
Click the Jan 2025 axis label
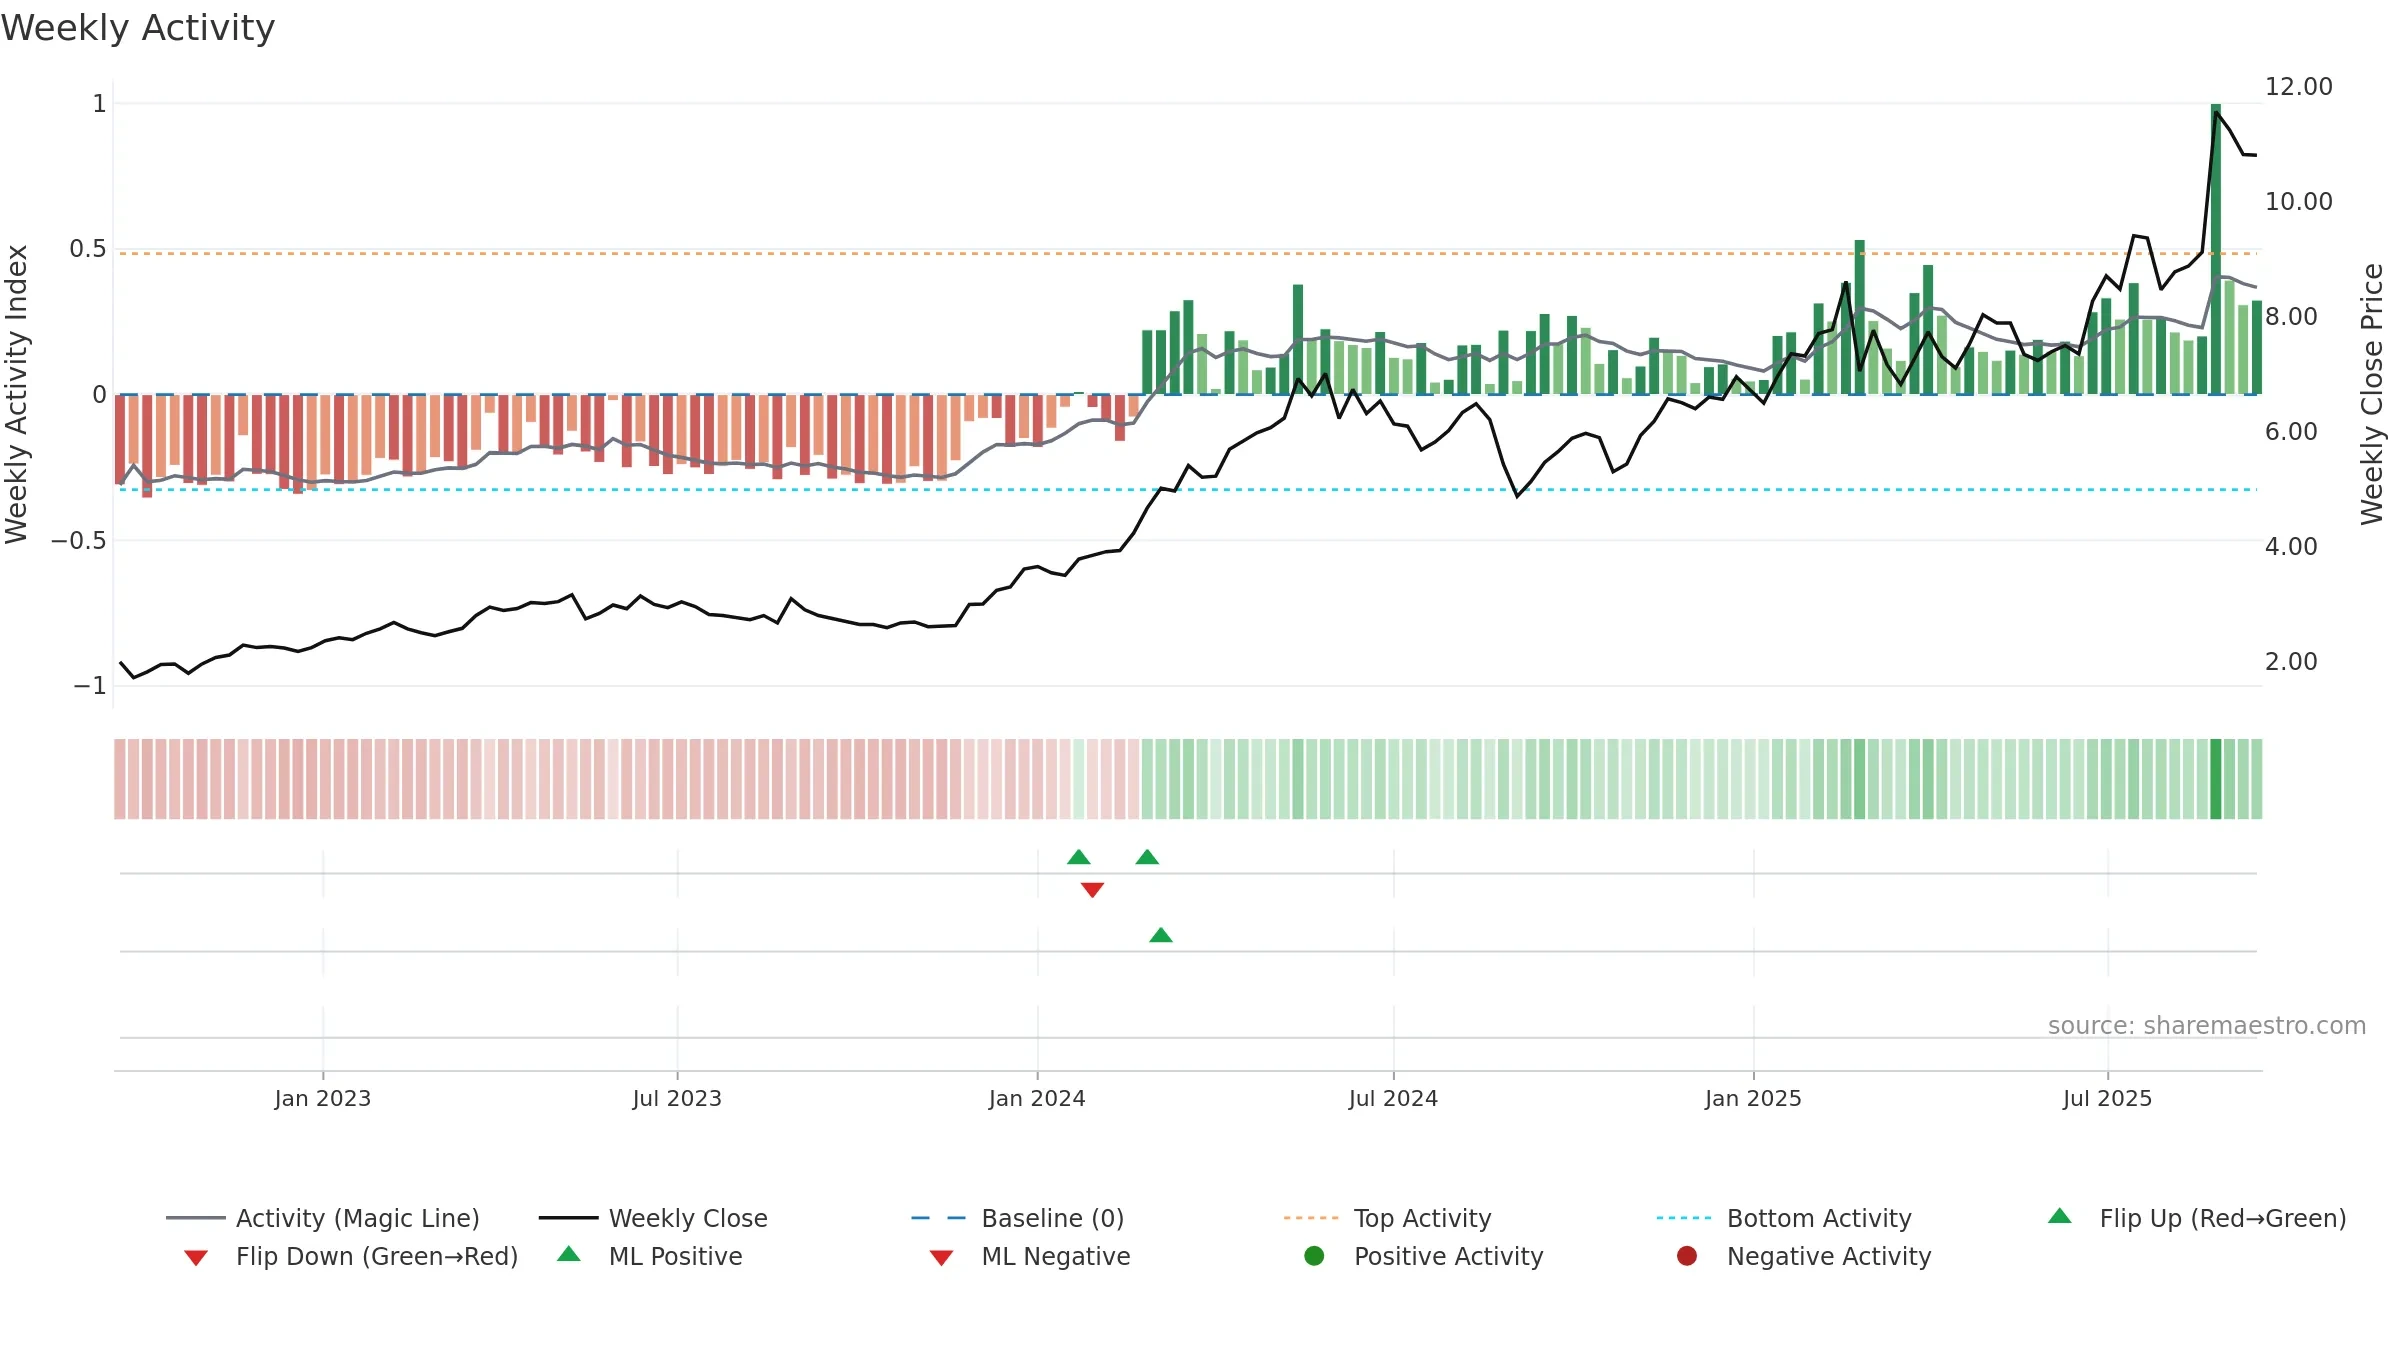[x=1753, y=1098]
